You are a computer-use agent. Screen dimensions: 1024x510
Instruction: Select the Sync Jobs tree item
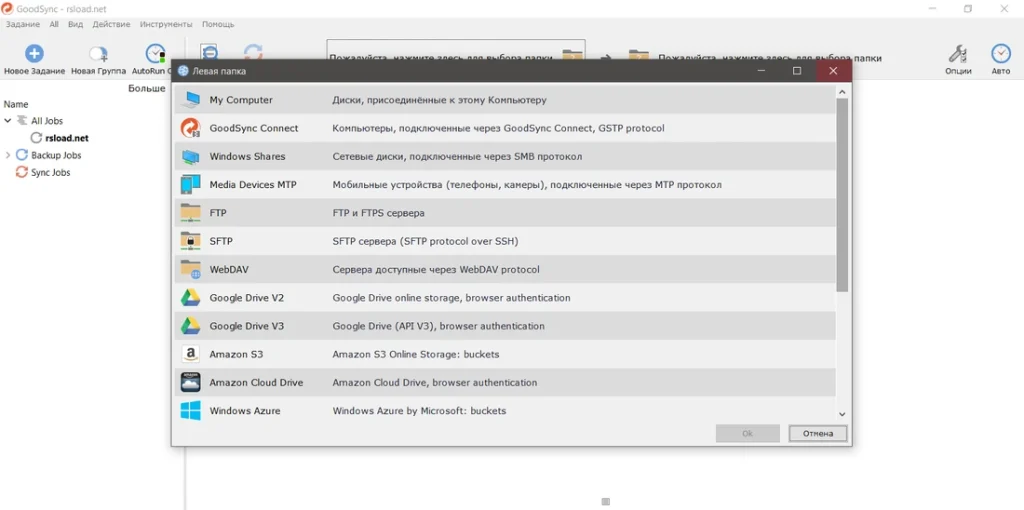[x=50, y=173]
